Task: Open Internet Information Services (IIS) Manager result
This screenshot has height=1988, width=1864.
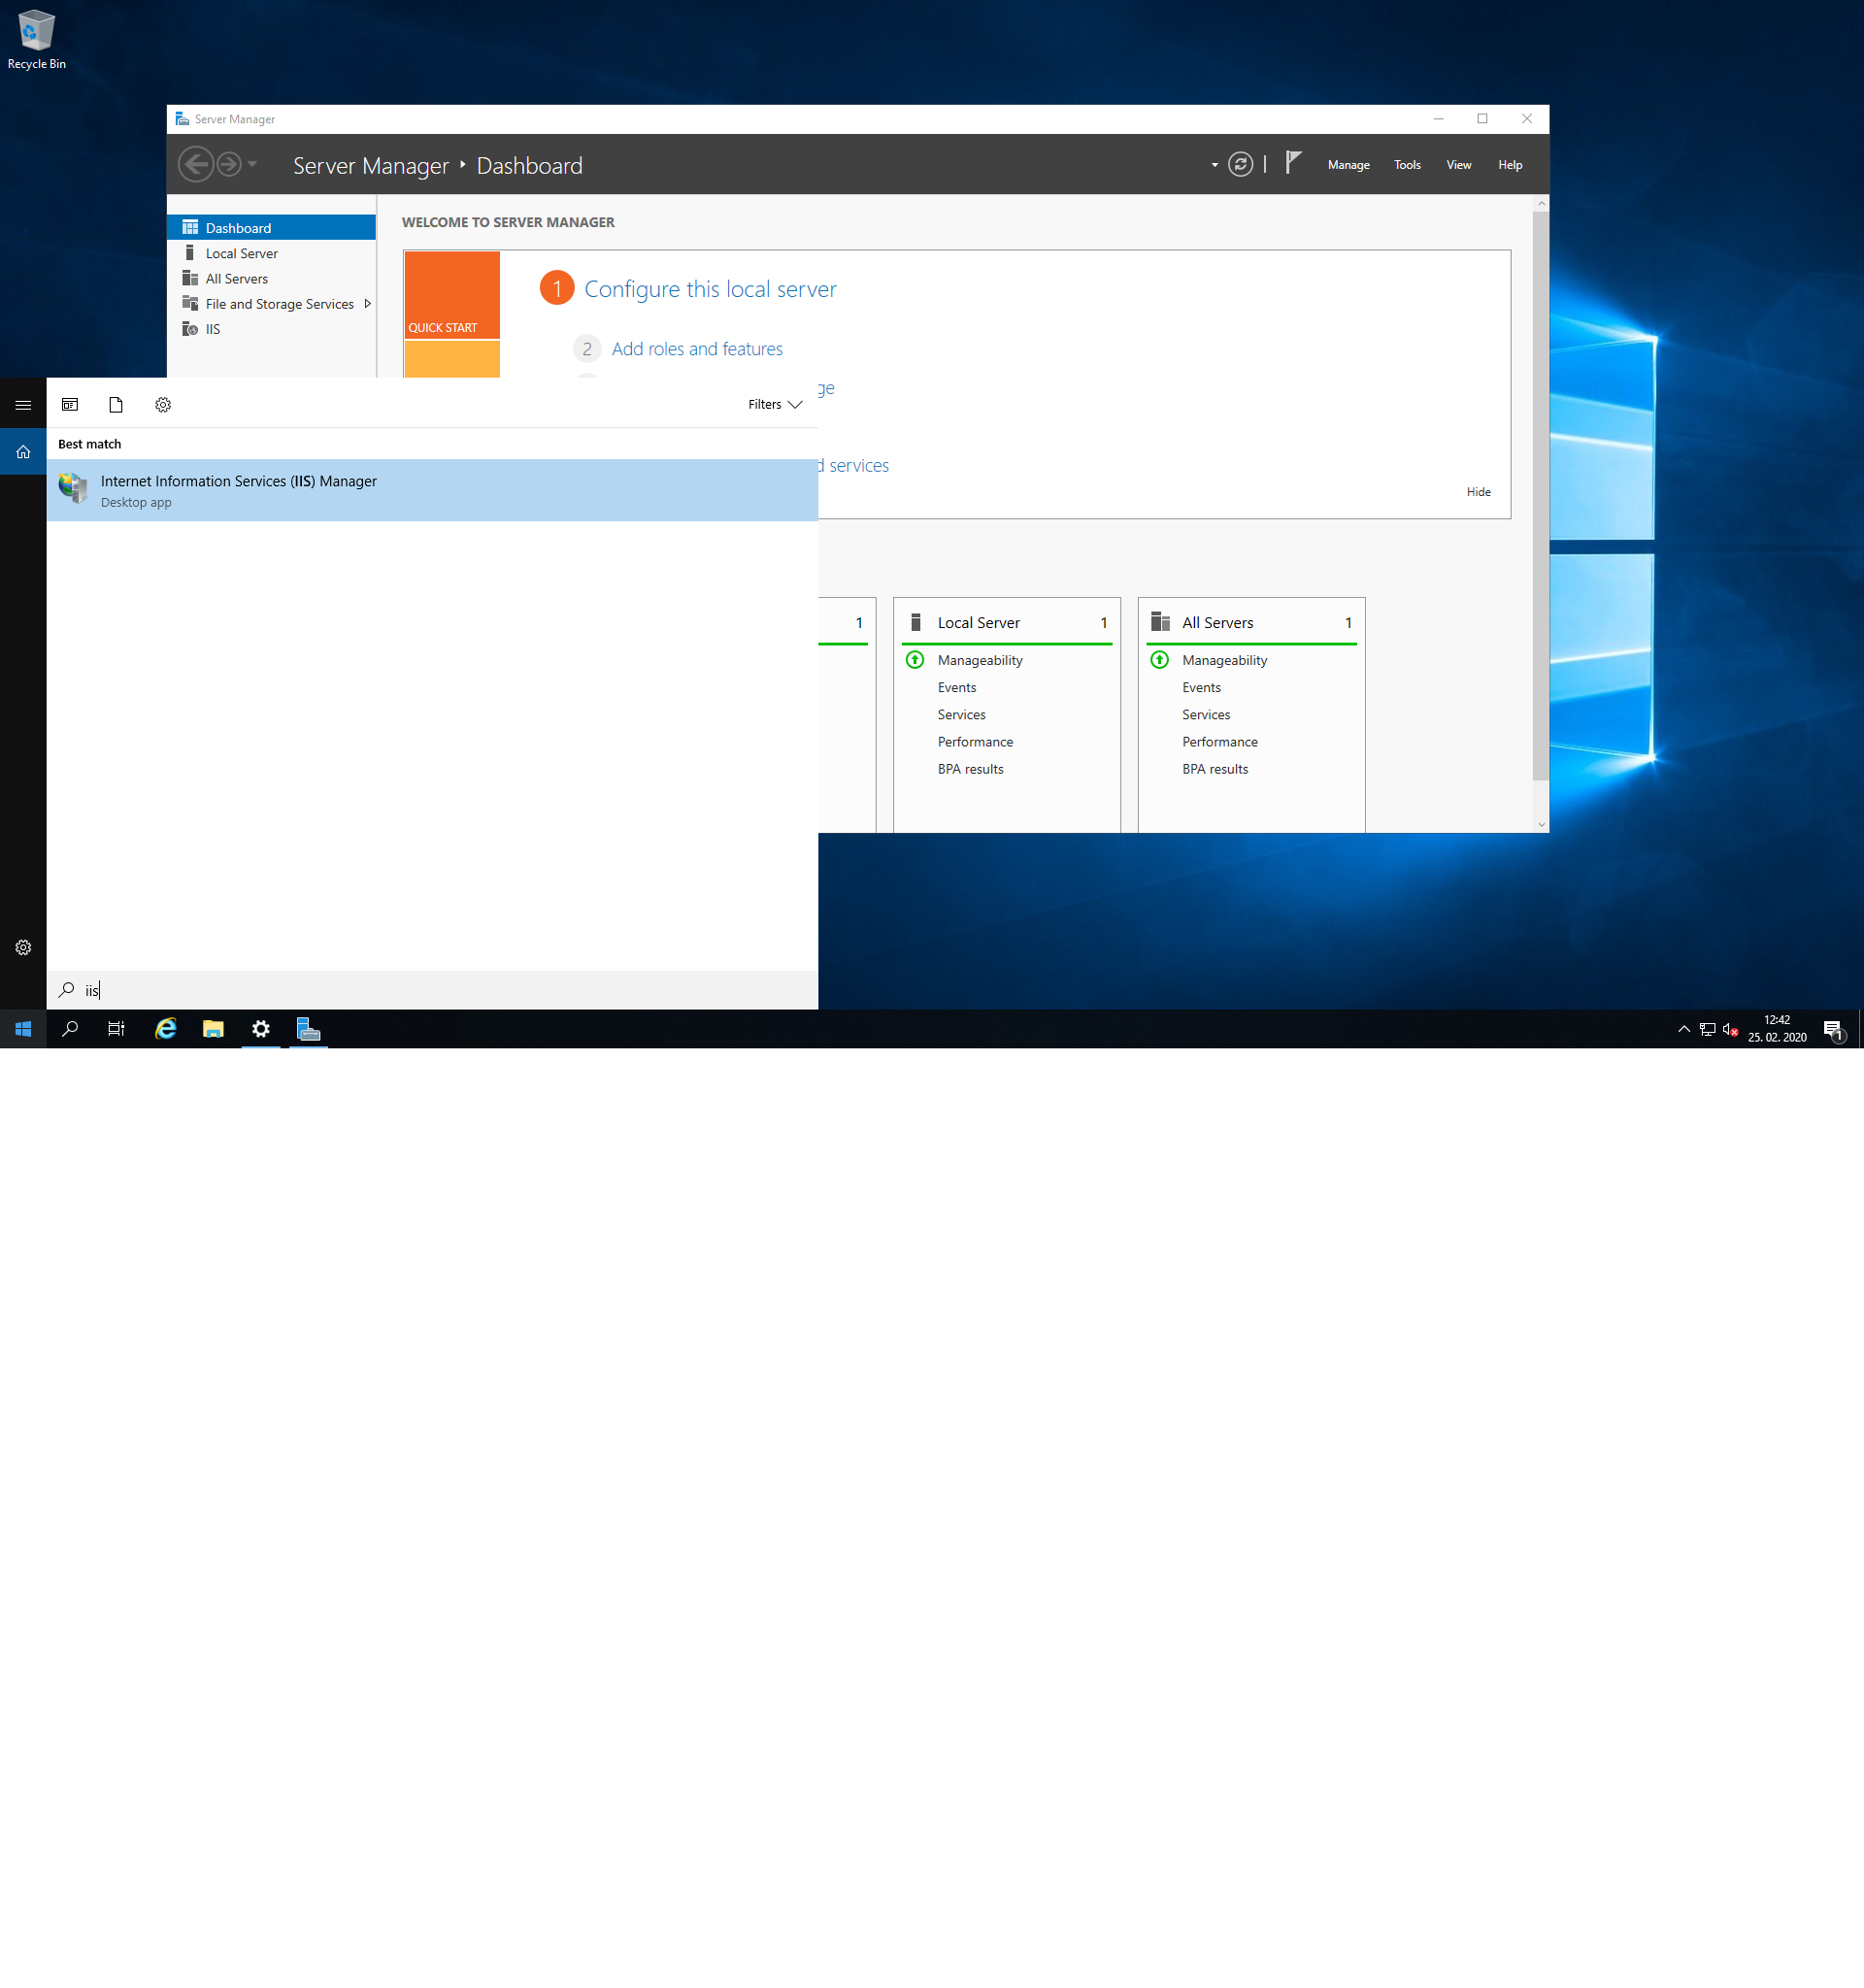Action: click(x=432, y=490)
